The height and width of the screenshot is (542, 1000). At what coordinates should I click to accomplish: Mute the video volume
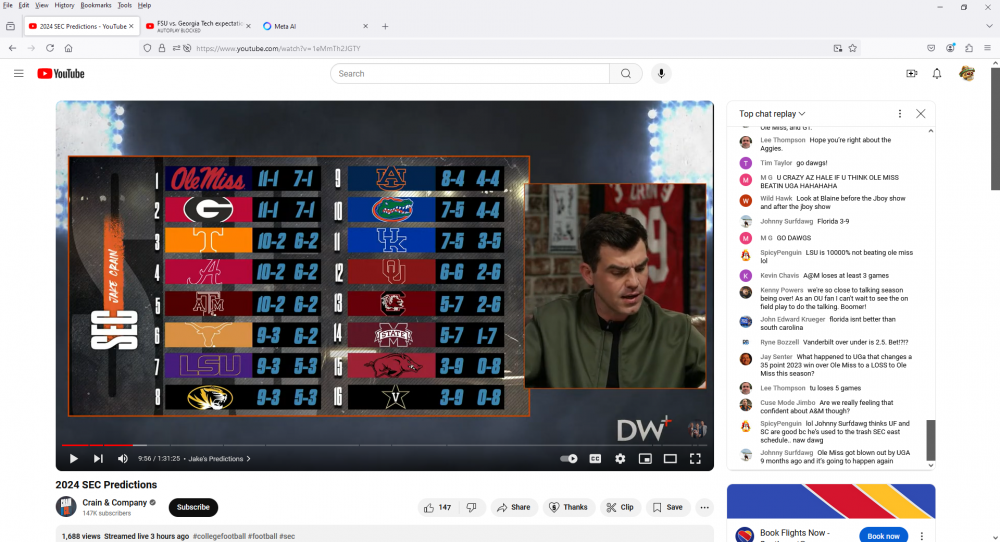[123, 459]
